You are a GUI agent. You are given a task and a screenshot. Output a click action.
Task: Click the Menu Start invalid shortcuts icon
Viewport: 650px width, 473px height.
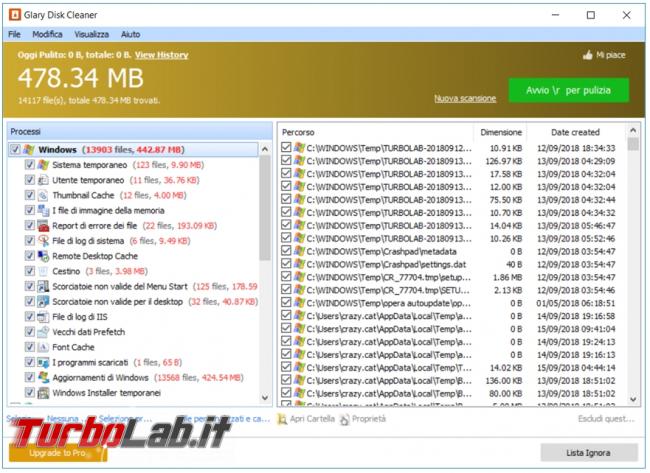tap(43, 286)
